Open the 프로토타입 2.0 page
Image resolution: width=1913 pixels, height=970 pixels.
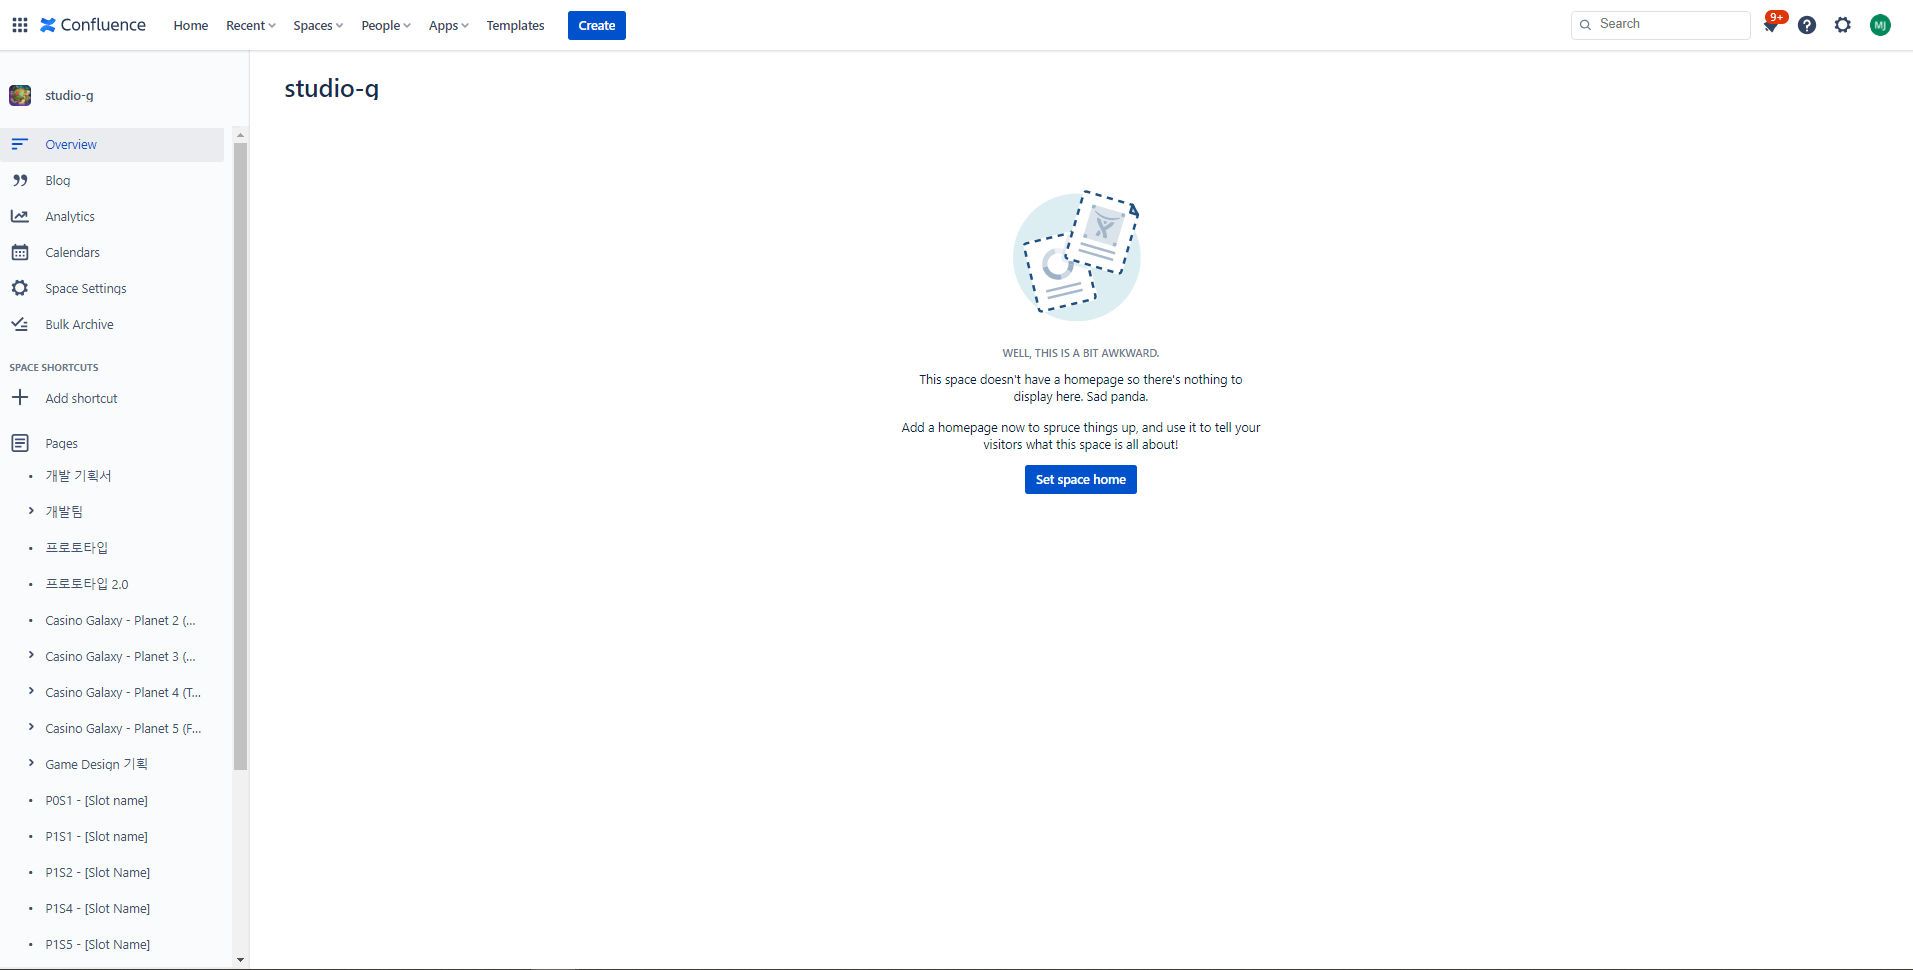coord(87,583)
